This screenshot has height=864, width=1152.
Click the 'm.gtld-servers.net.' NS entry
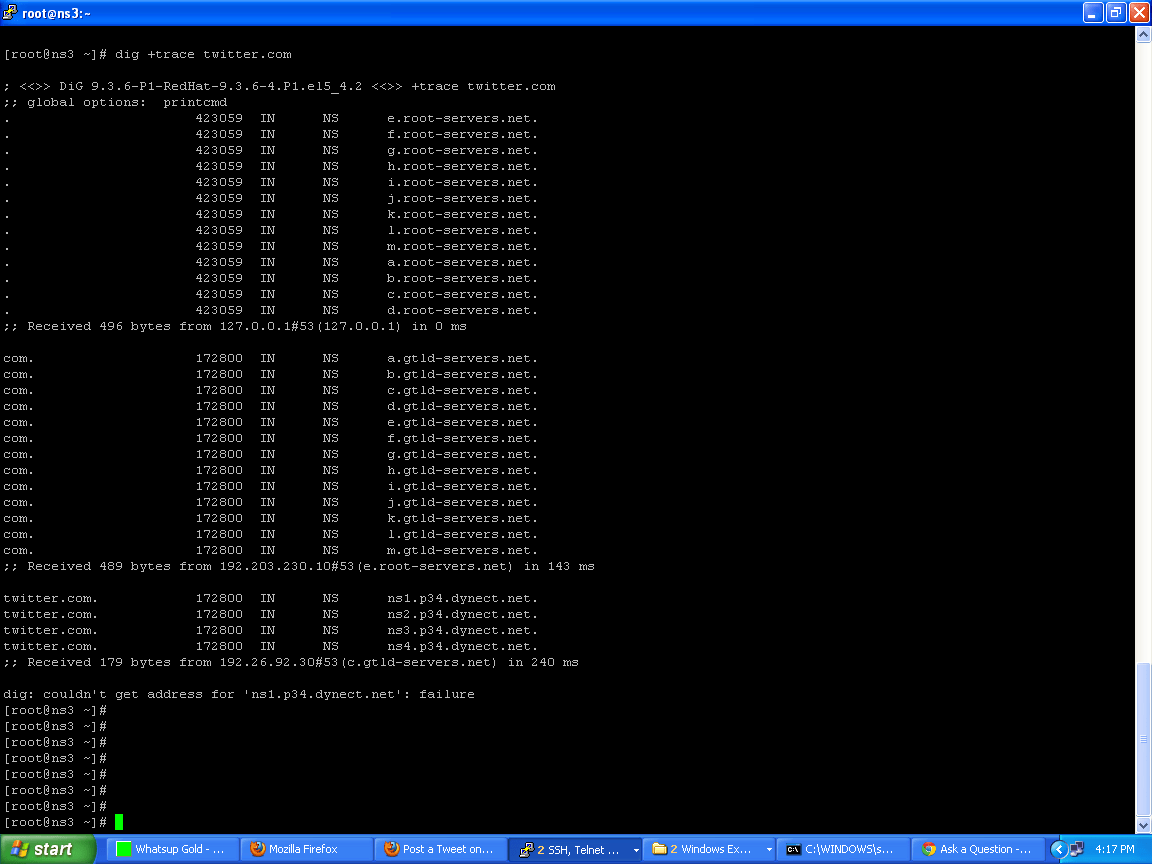coord(462,550)
